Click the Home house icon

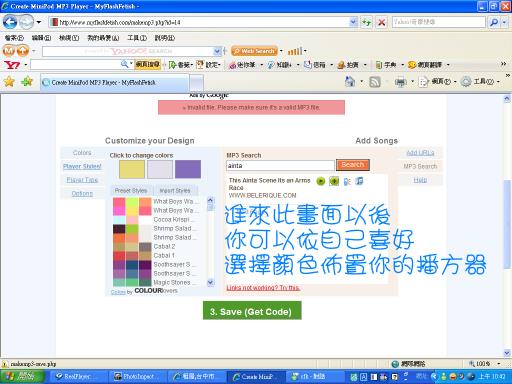click(x=350, y=81)
